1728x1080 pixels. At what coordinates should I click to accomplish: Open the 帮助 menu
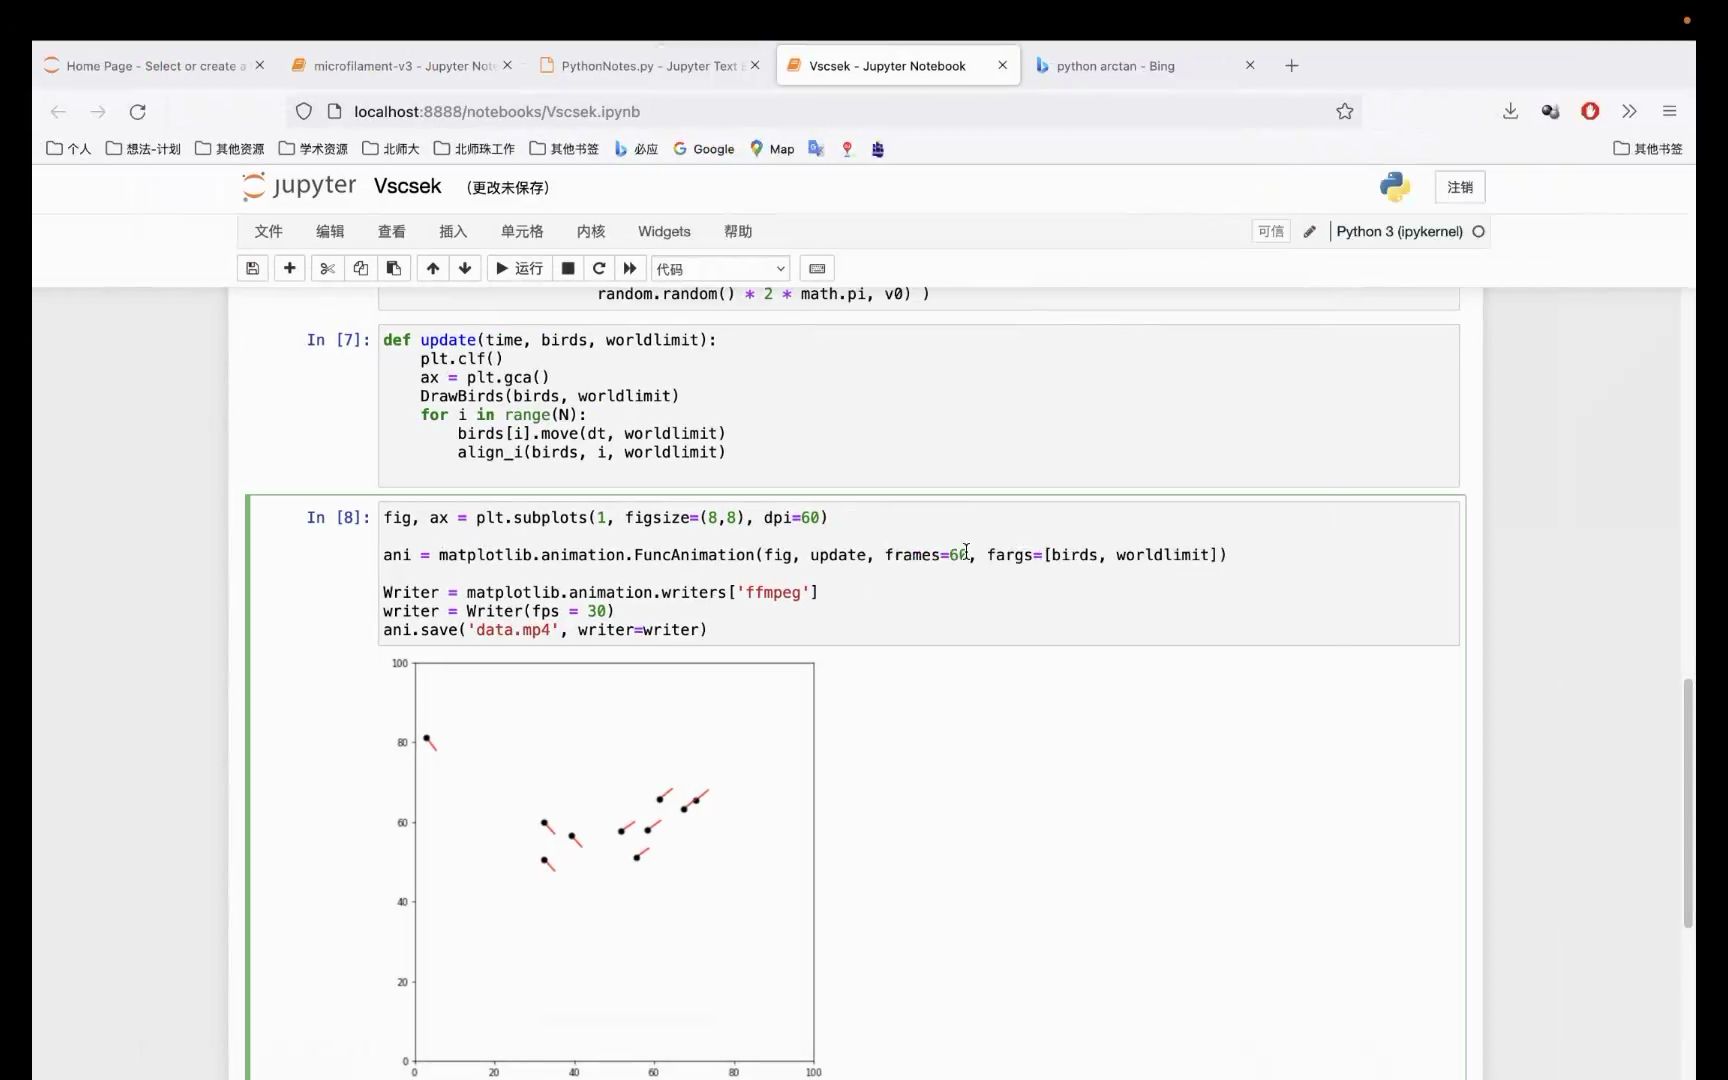click(x=738, y=231)
